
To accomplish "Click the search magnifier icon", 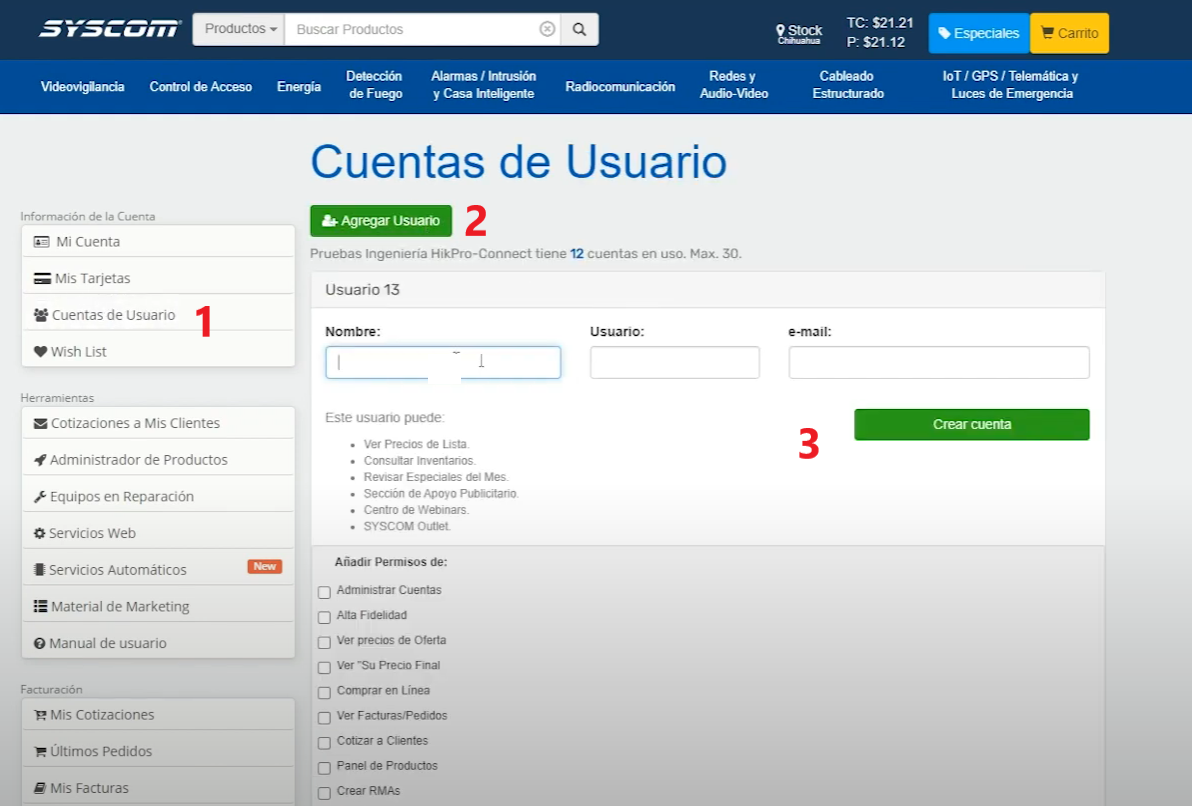I will (579, 30).
